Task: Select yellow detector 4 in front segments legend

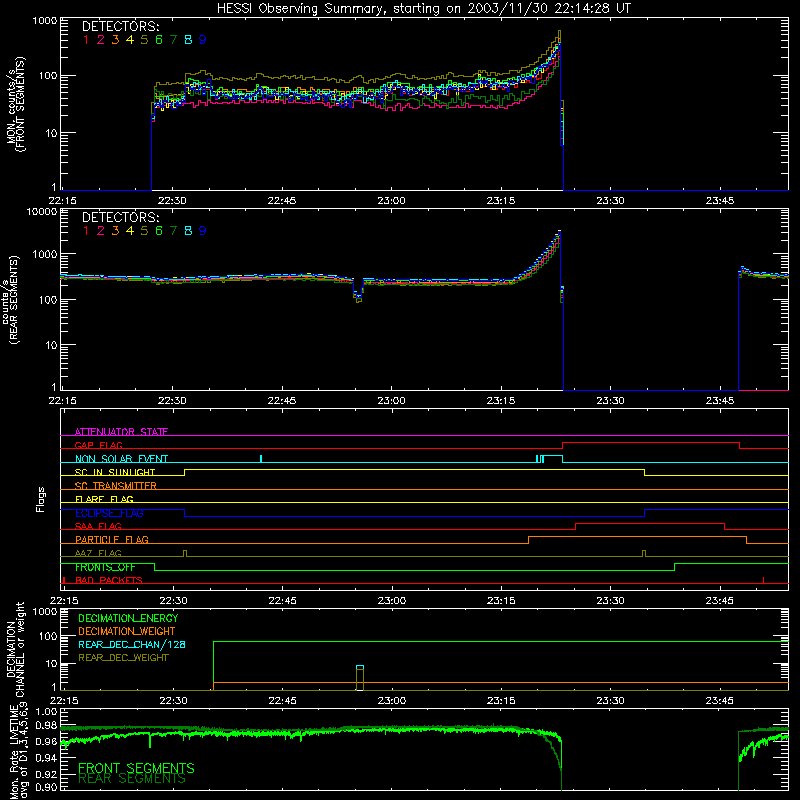Action: click(x=130, y=39)
